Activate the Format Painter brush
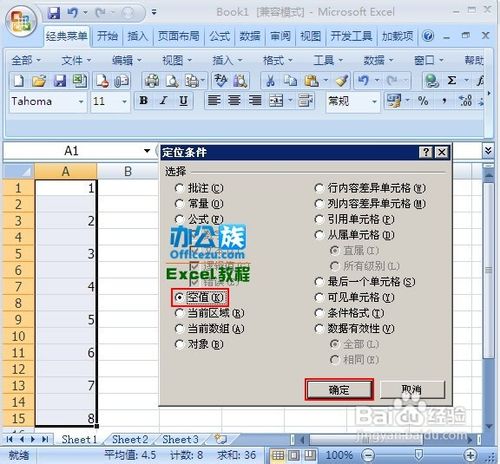Image resolution: width=500 pixels, height=464 pixels. (x=342, y=81)
